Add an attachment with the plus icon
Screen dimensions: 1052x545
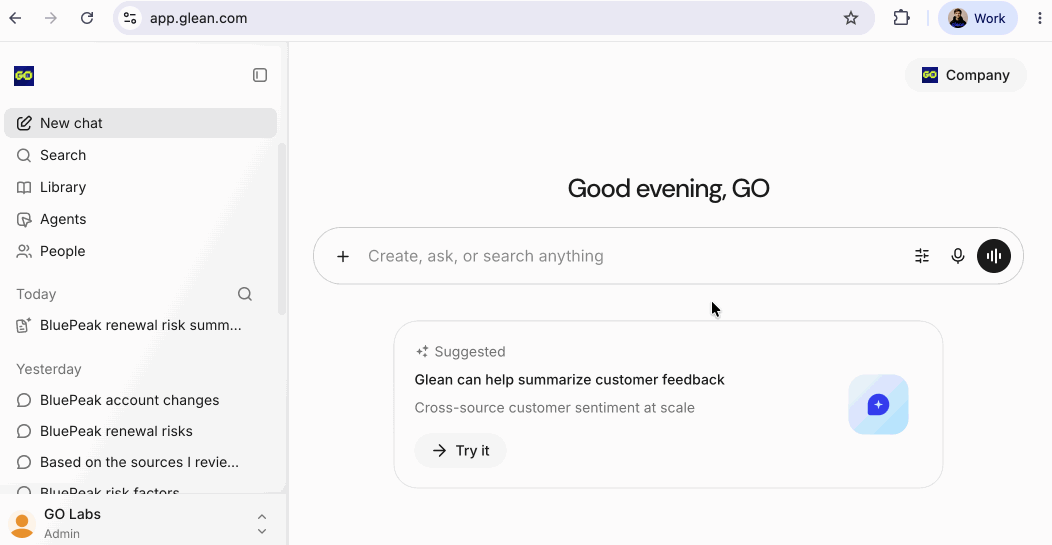[x=343, y=256]
